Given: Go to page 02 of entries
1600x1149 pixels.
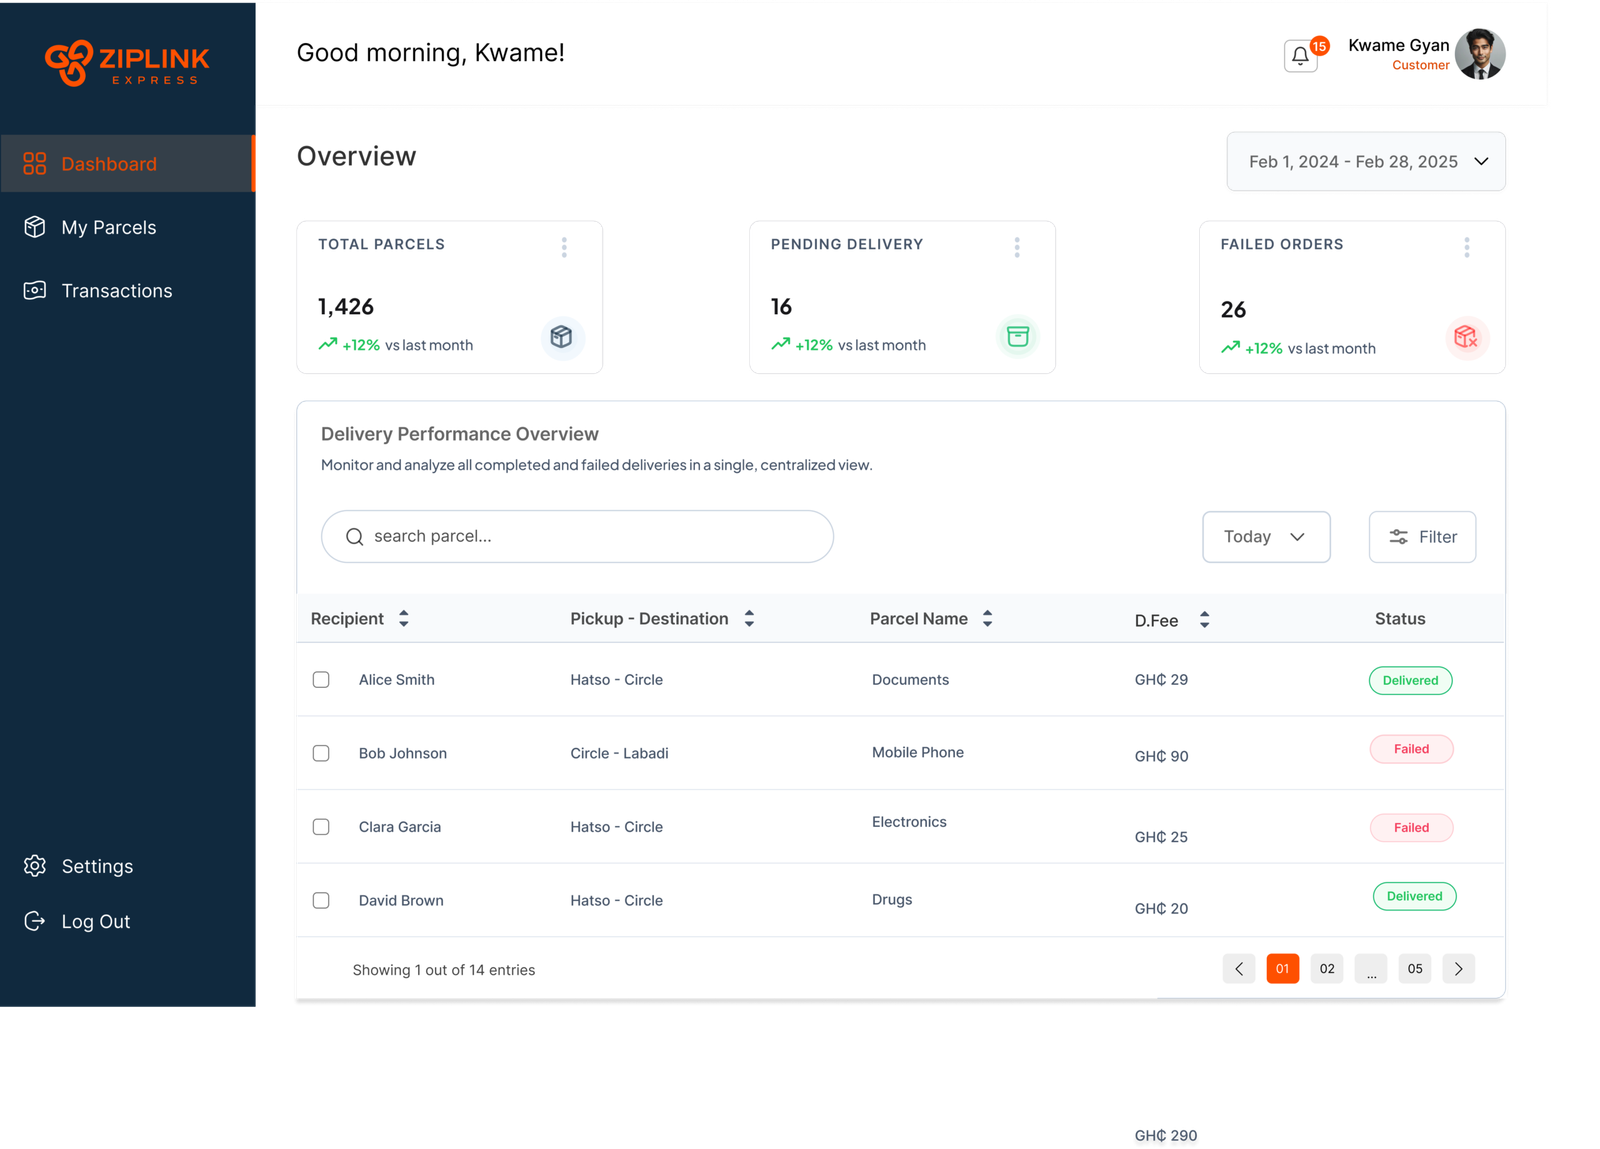Looking at the screenshot, I should [1326, 969].
